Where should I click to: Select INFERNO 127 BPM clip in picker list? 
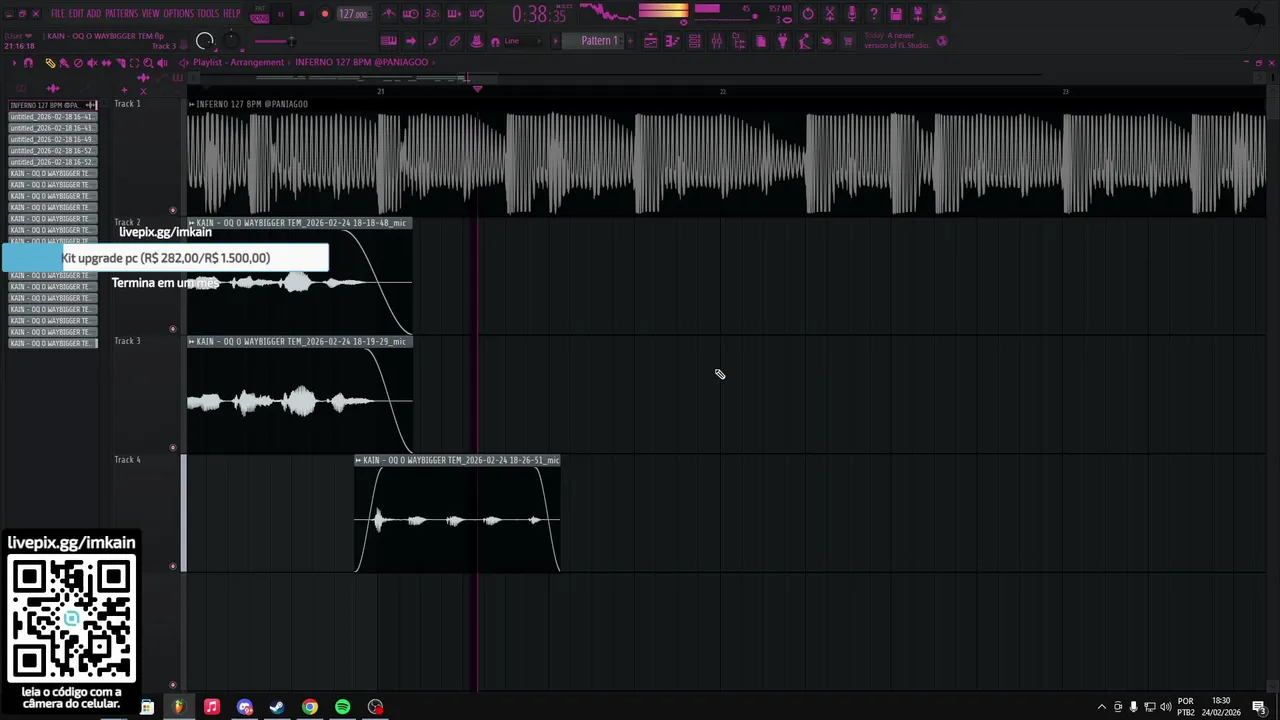point(53,105)
